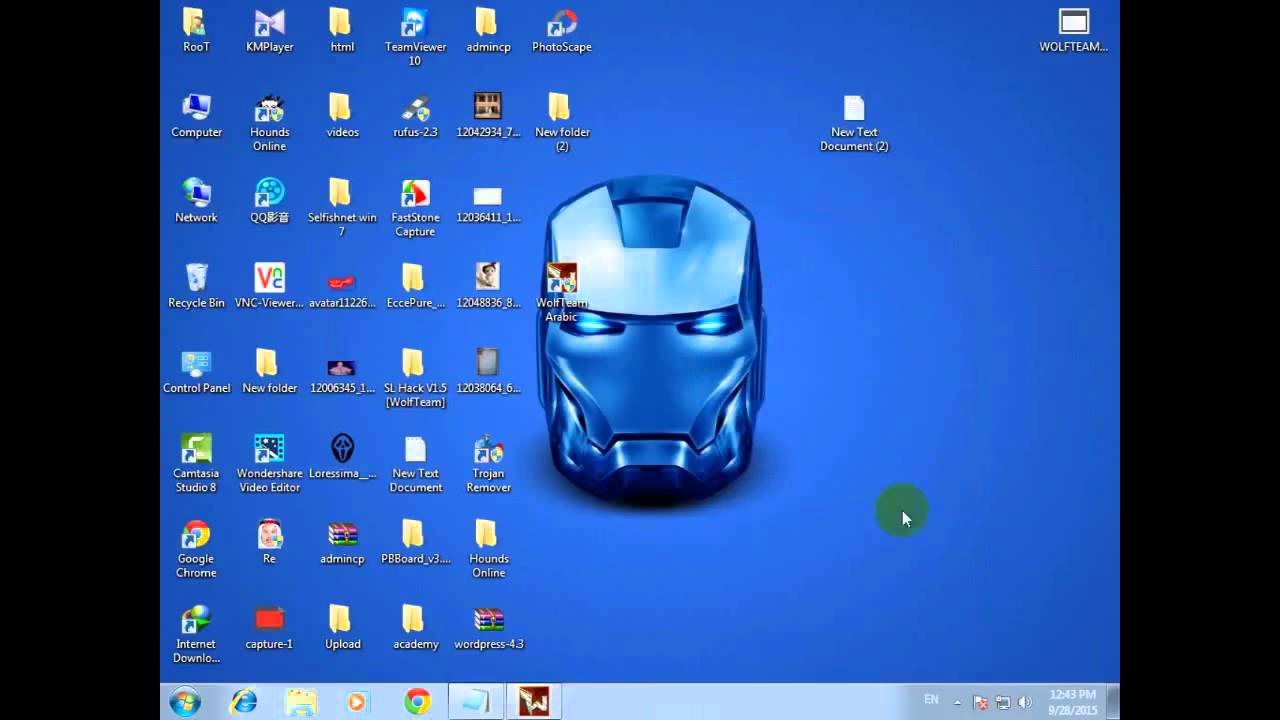This screenshot has width=1280, height=720.
Task: Open the admincp archive file
Action: point(342,541)
